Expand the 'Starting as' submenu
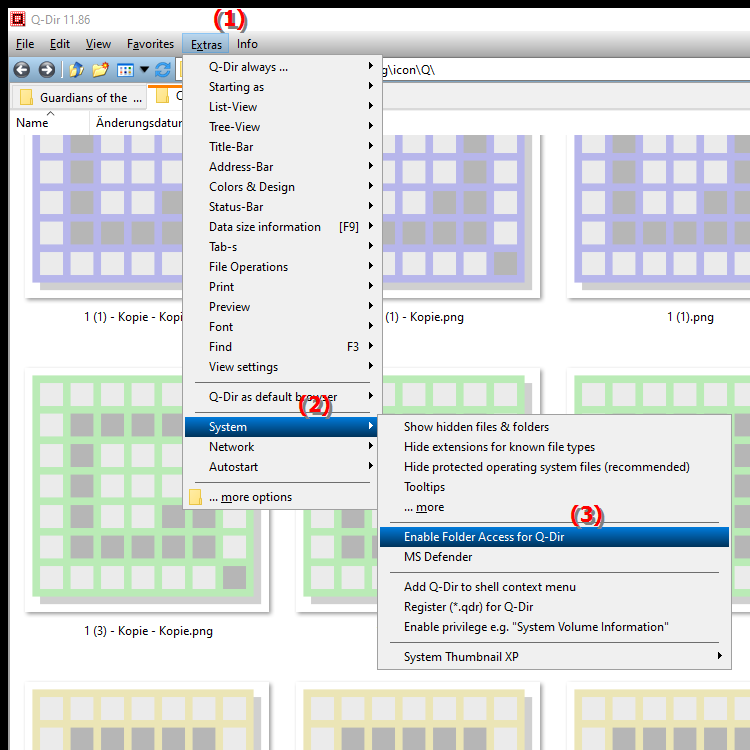Image resolution: width=750 pixels, height=750 pixels. (281, 87)
